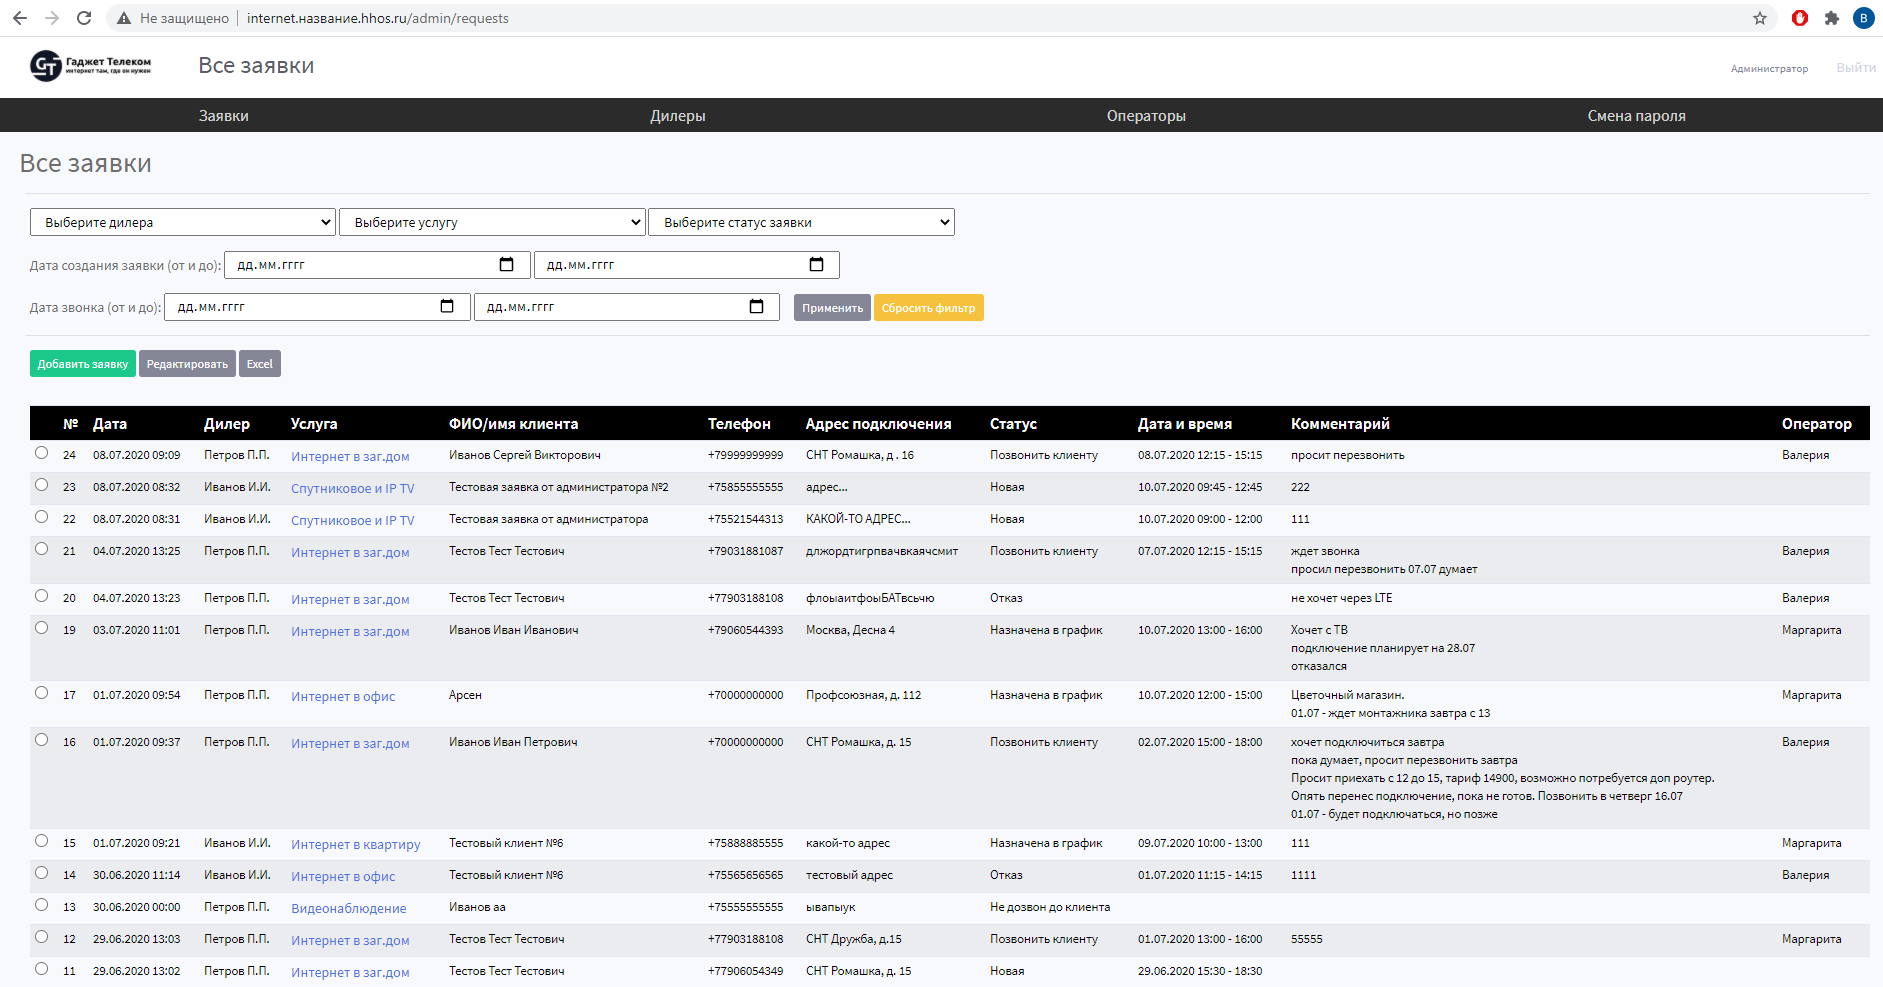Click address Профсоюзная, д. 112
Viewport: 1883px width, 987px height.
tap(863, 695)
